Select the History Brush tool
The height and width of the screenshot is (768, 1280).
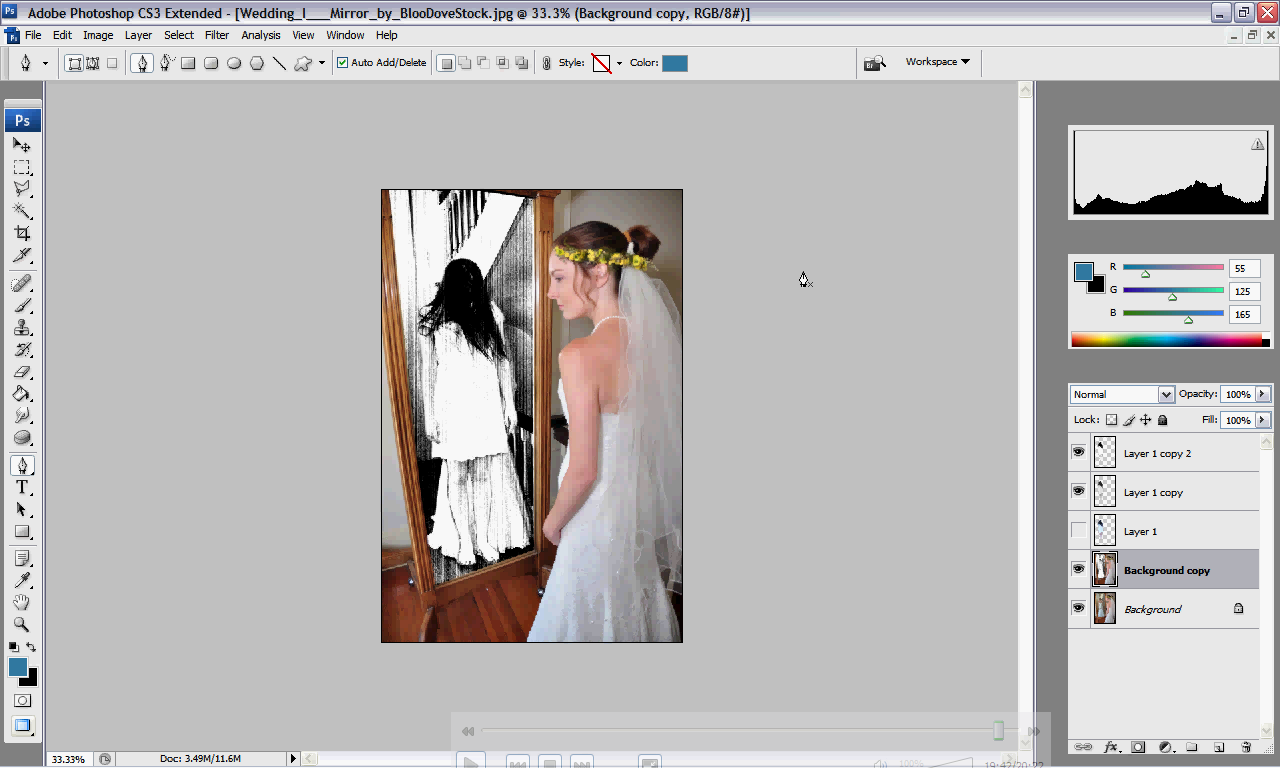coord(21,349)
